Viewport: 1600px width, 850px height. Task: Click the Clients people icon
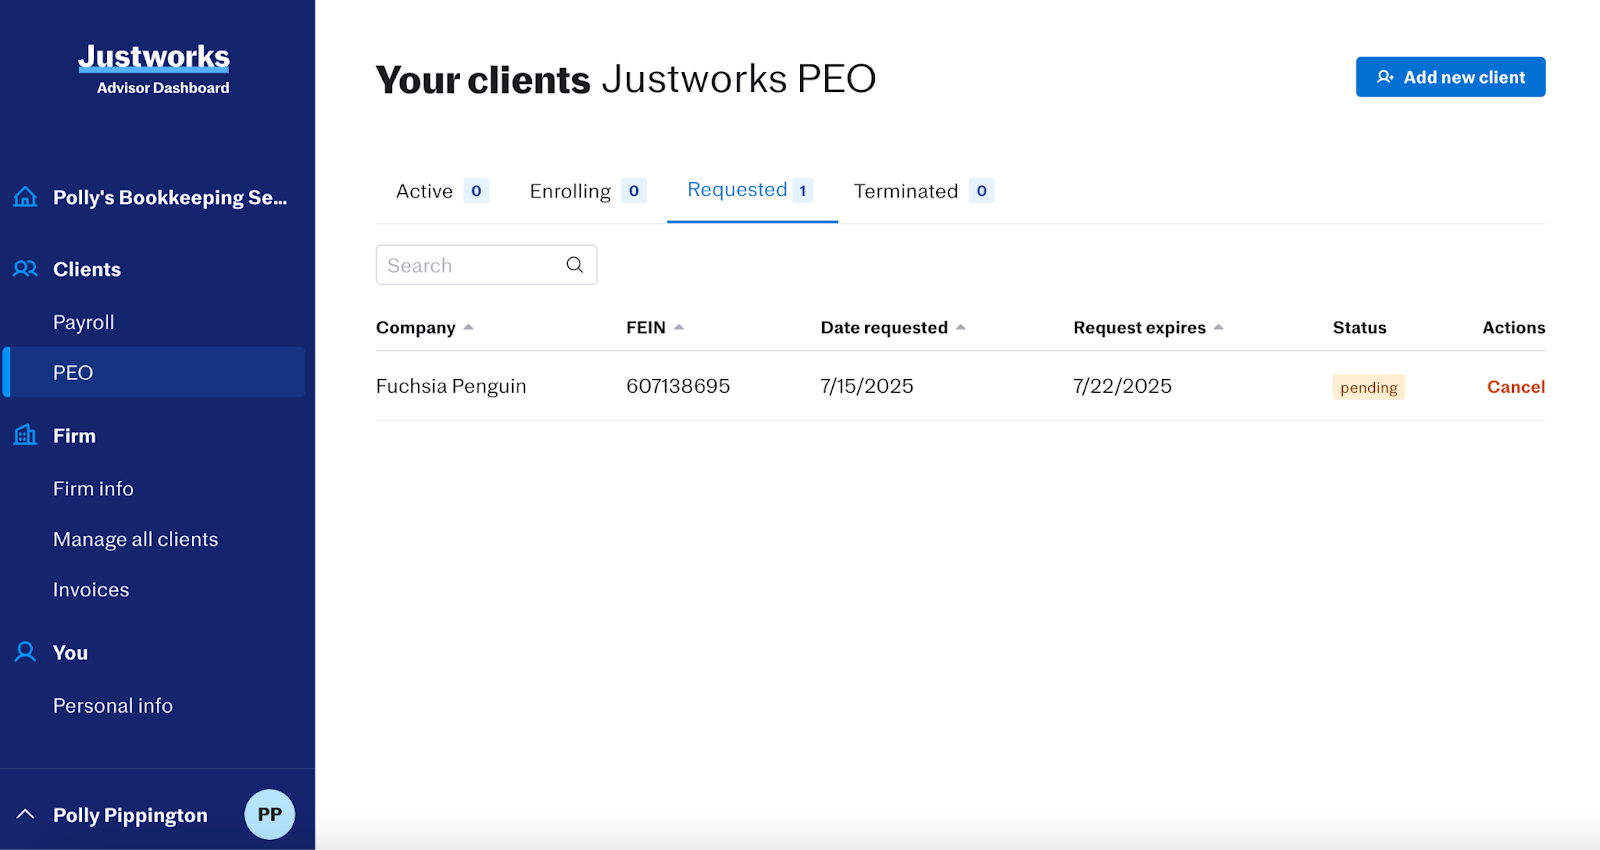tap(26, 269)
